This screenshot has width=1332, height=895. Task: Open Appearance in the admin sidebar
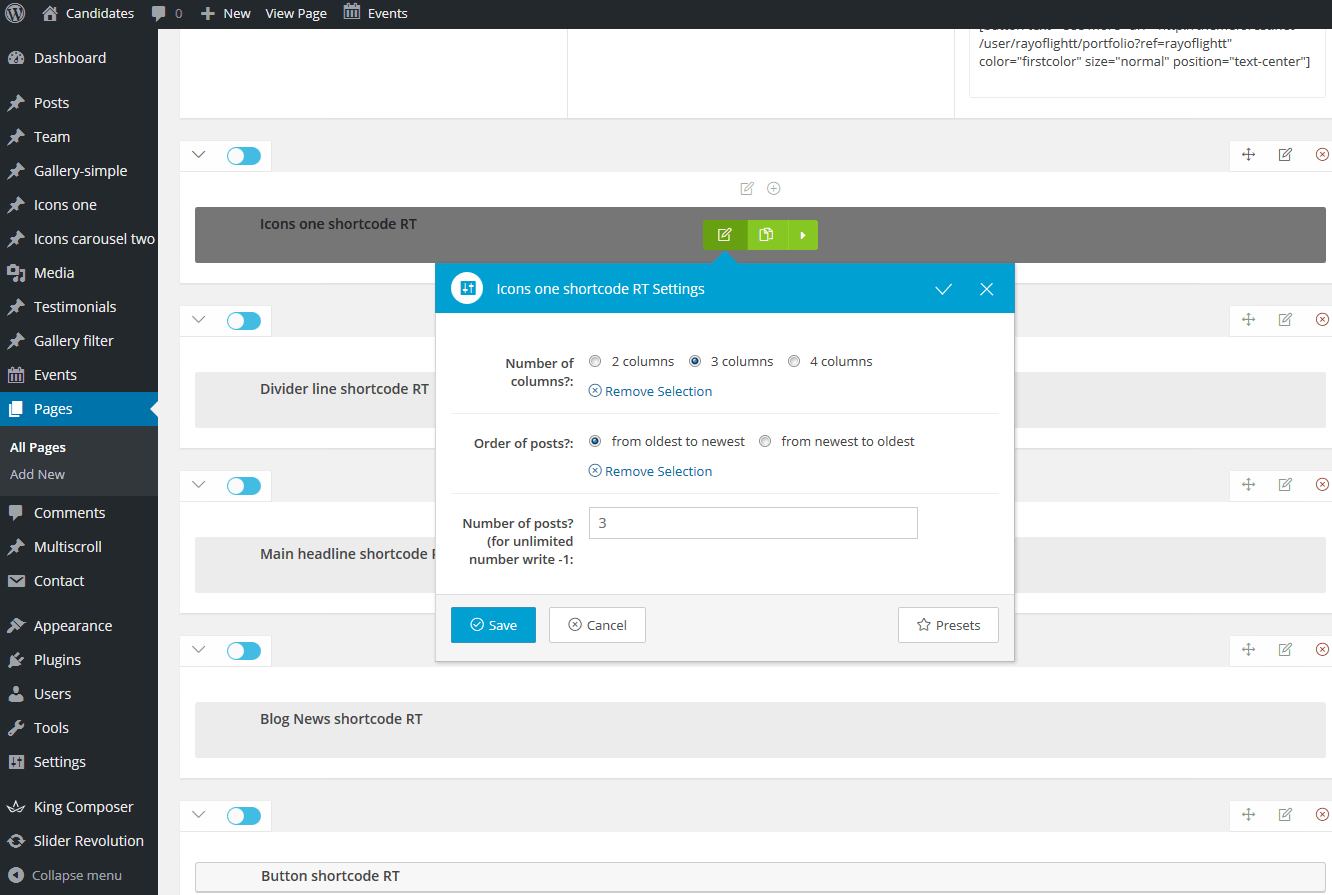[72, 626]
